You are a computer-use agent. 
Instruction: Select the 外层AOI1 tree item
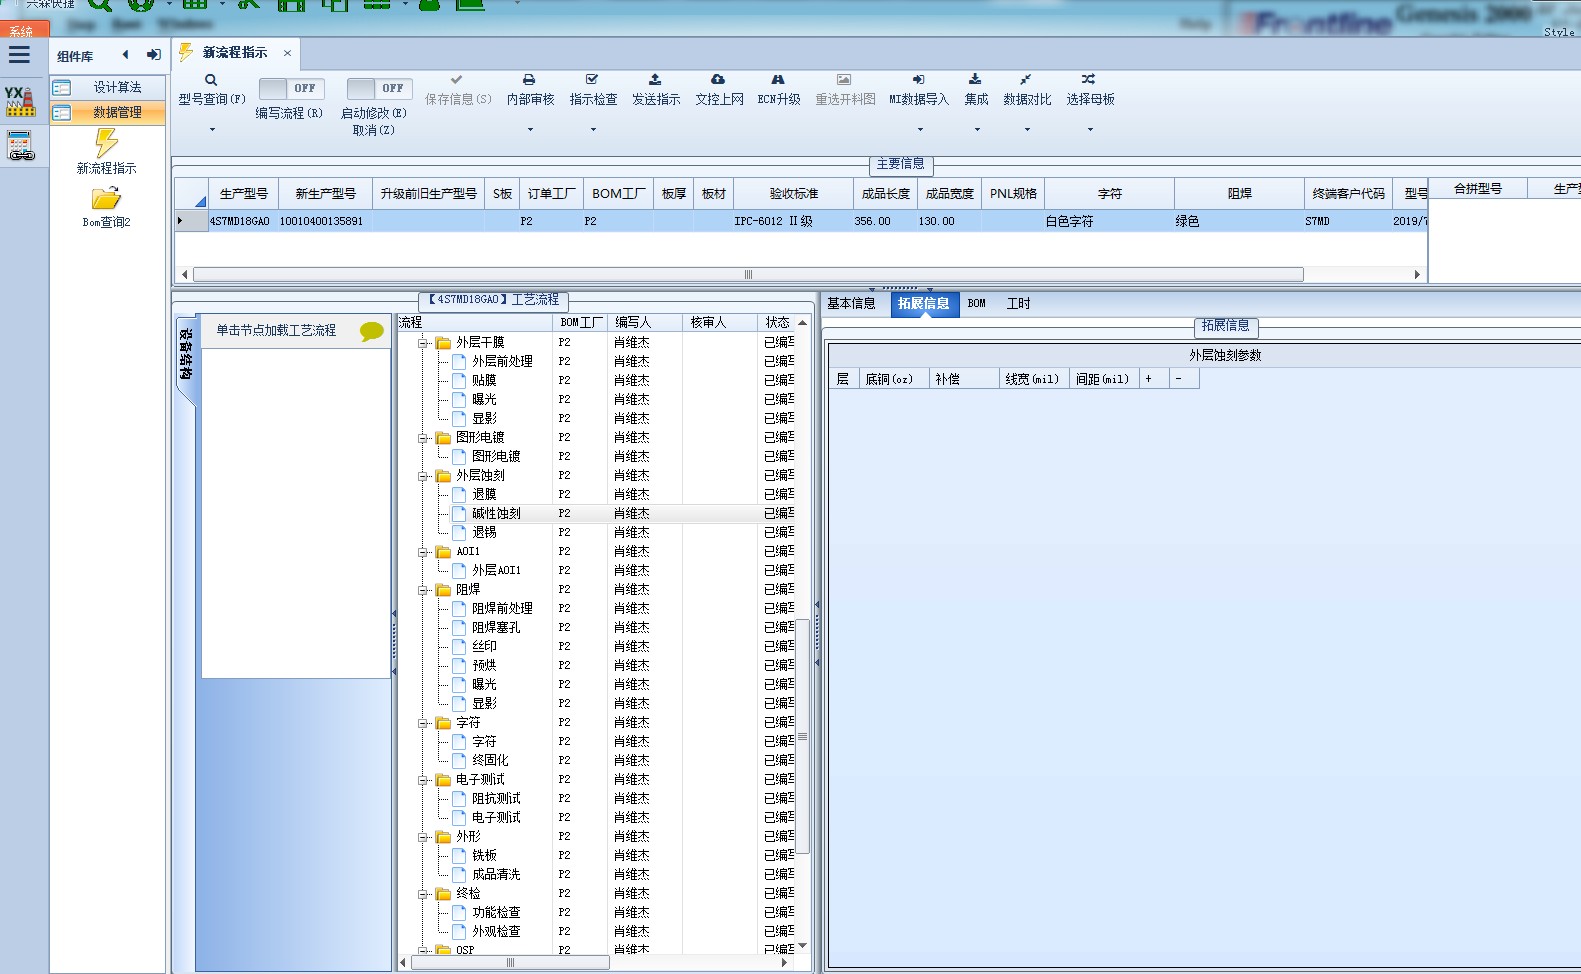click(496, 571)
